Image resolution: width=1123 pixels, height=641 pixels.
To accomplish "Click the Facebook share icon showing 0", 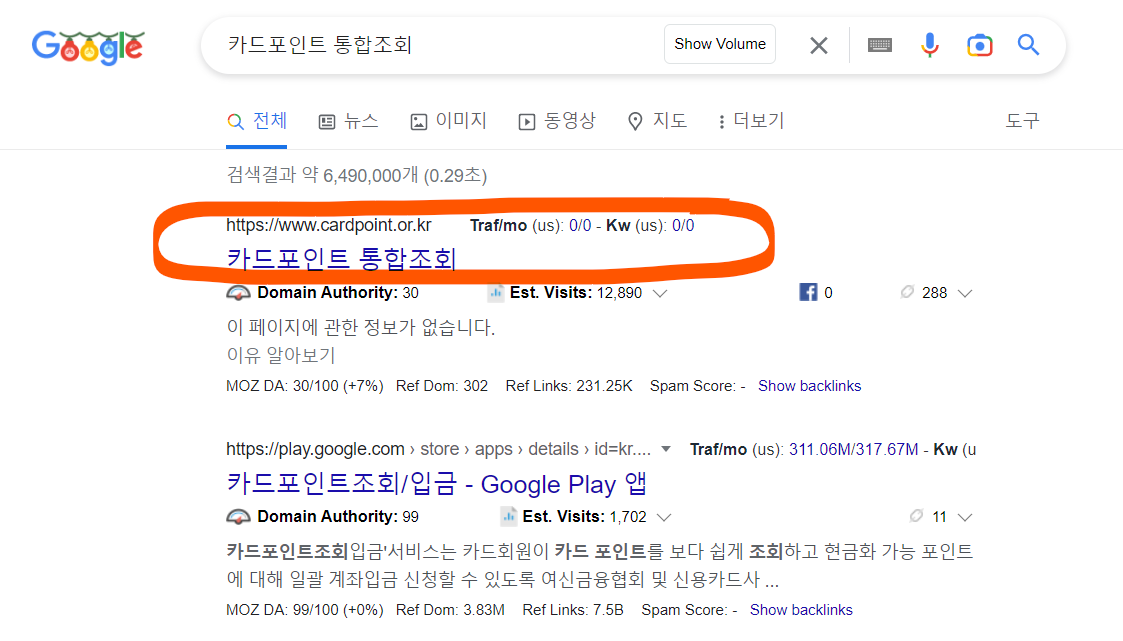I will click(x=808, y=292).
